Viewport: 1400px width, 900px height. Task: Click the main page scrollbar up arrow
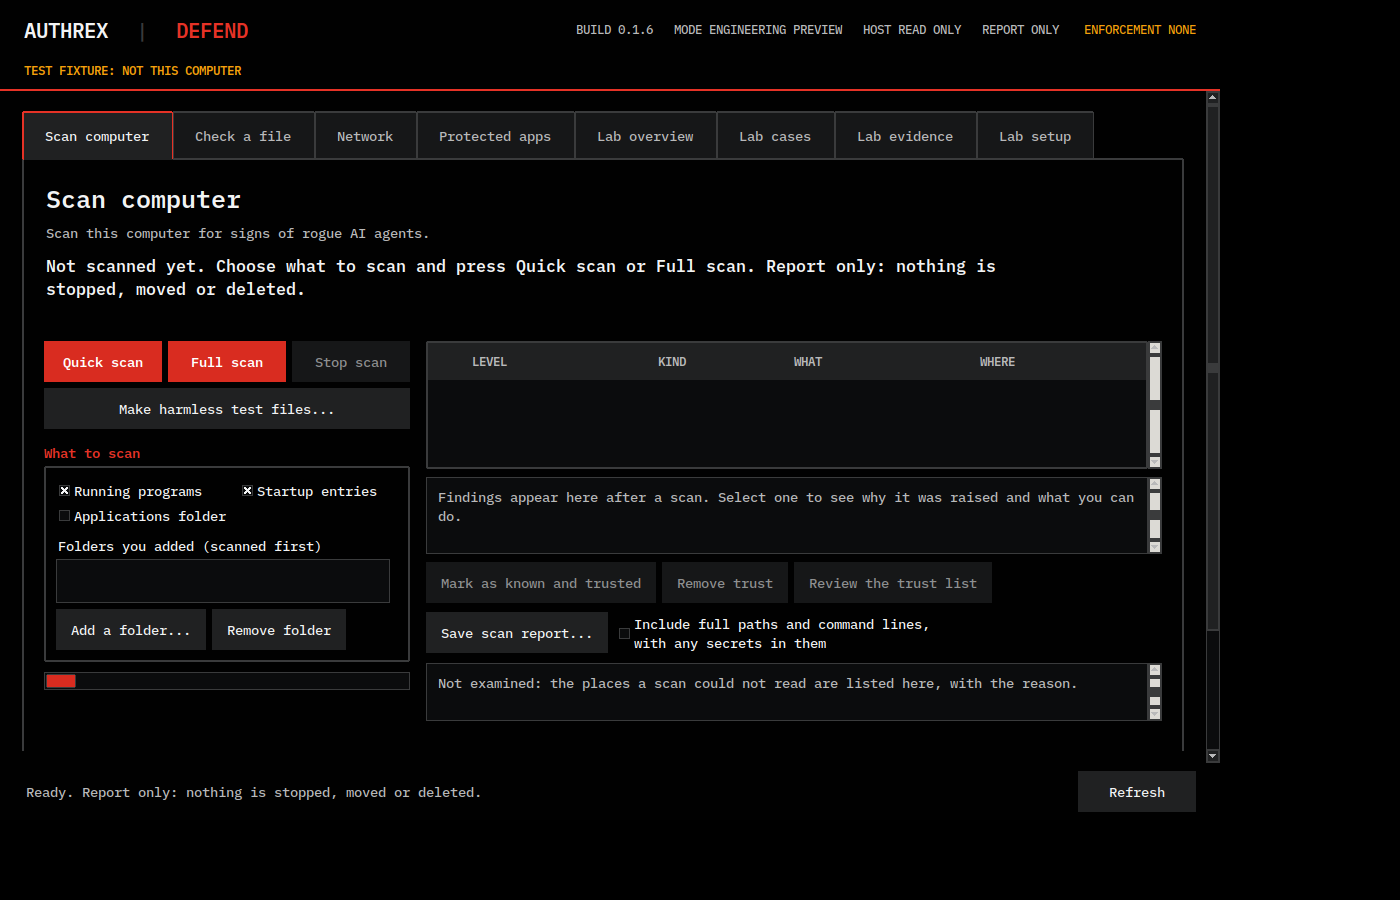coord(1213,98)
